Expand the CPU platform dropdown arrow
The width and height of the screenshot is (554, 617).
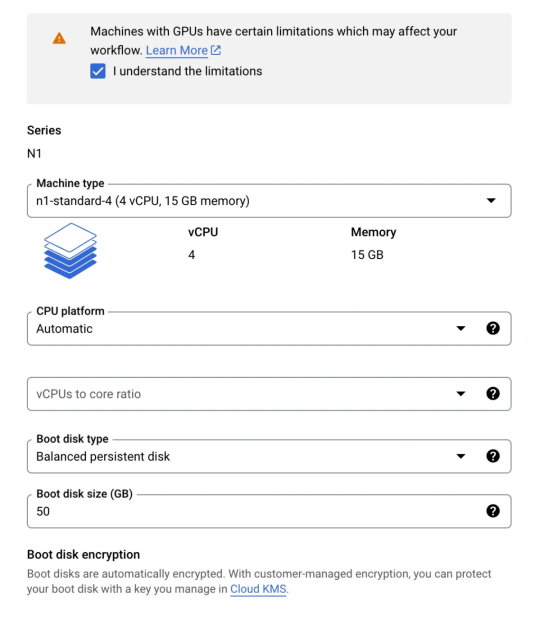click(461, 328)
